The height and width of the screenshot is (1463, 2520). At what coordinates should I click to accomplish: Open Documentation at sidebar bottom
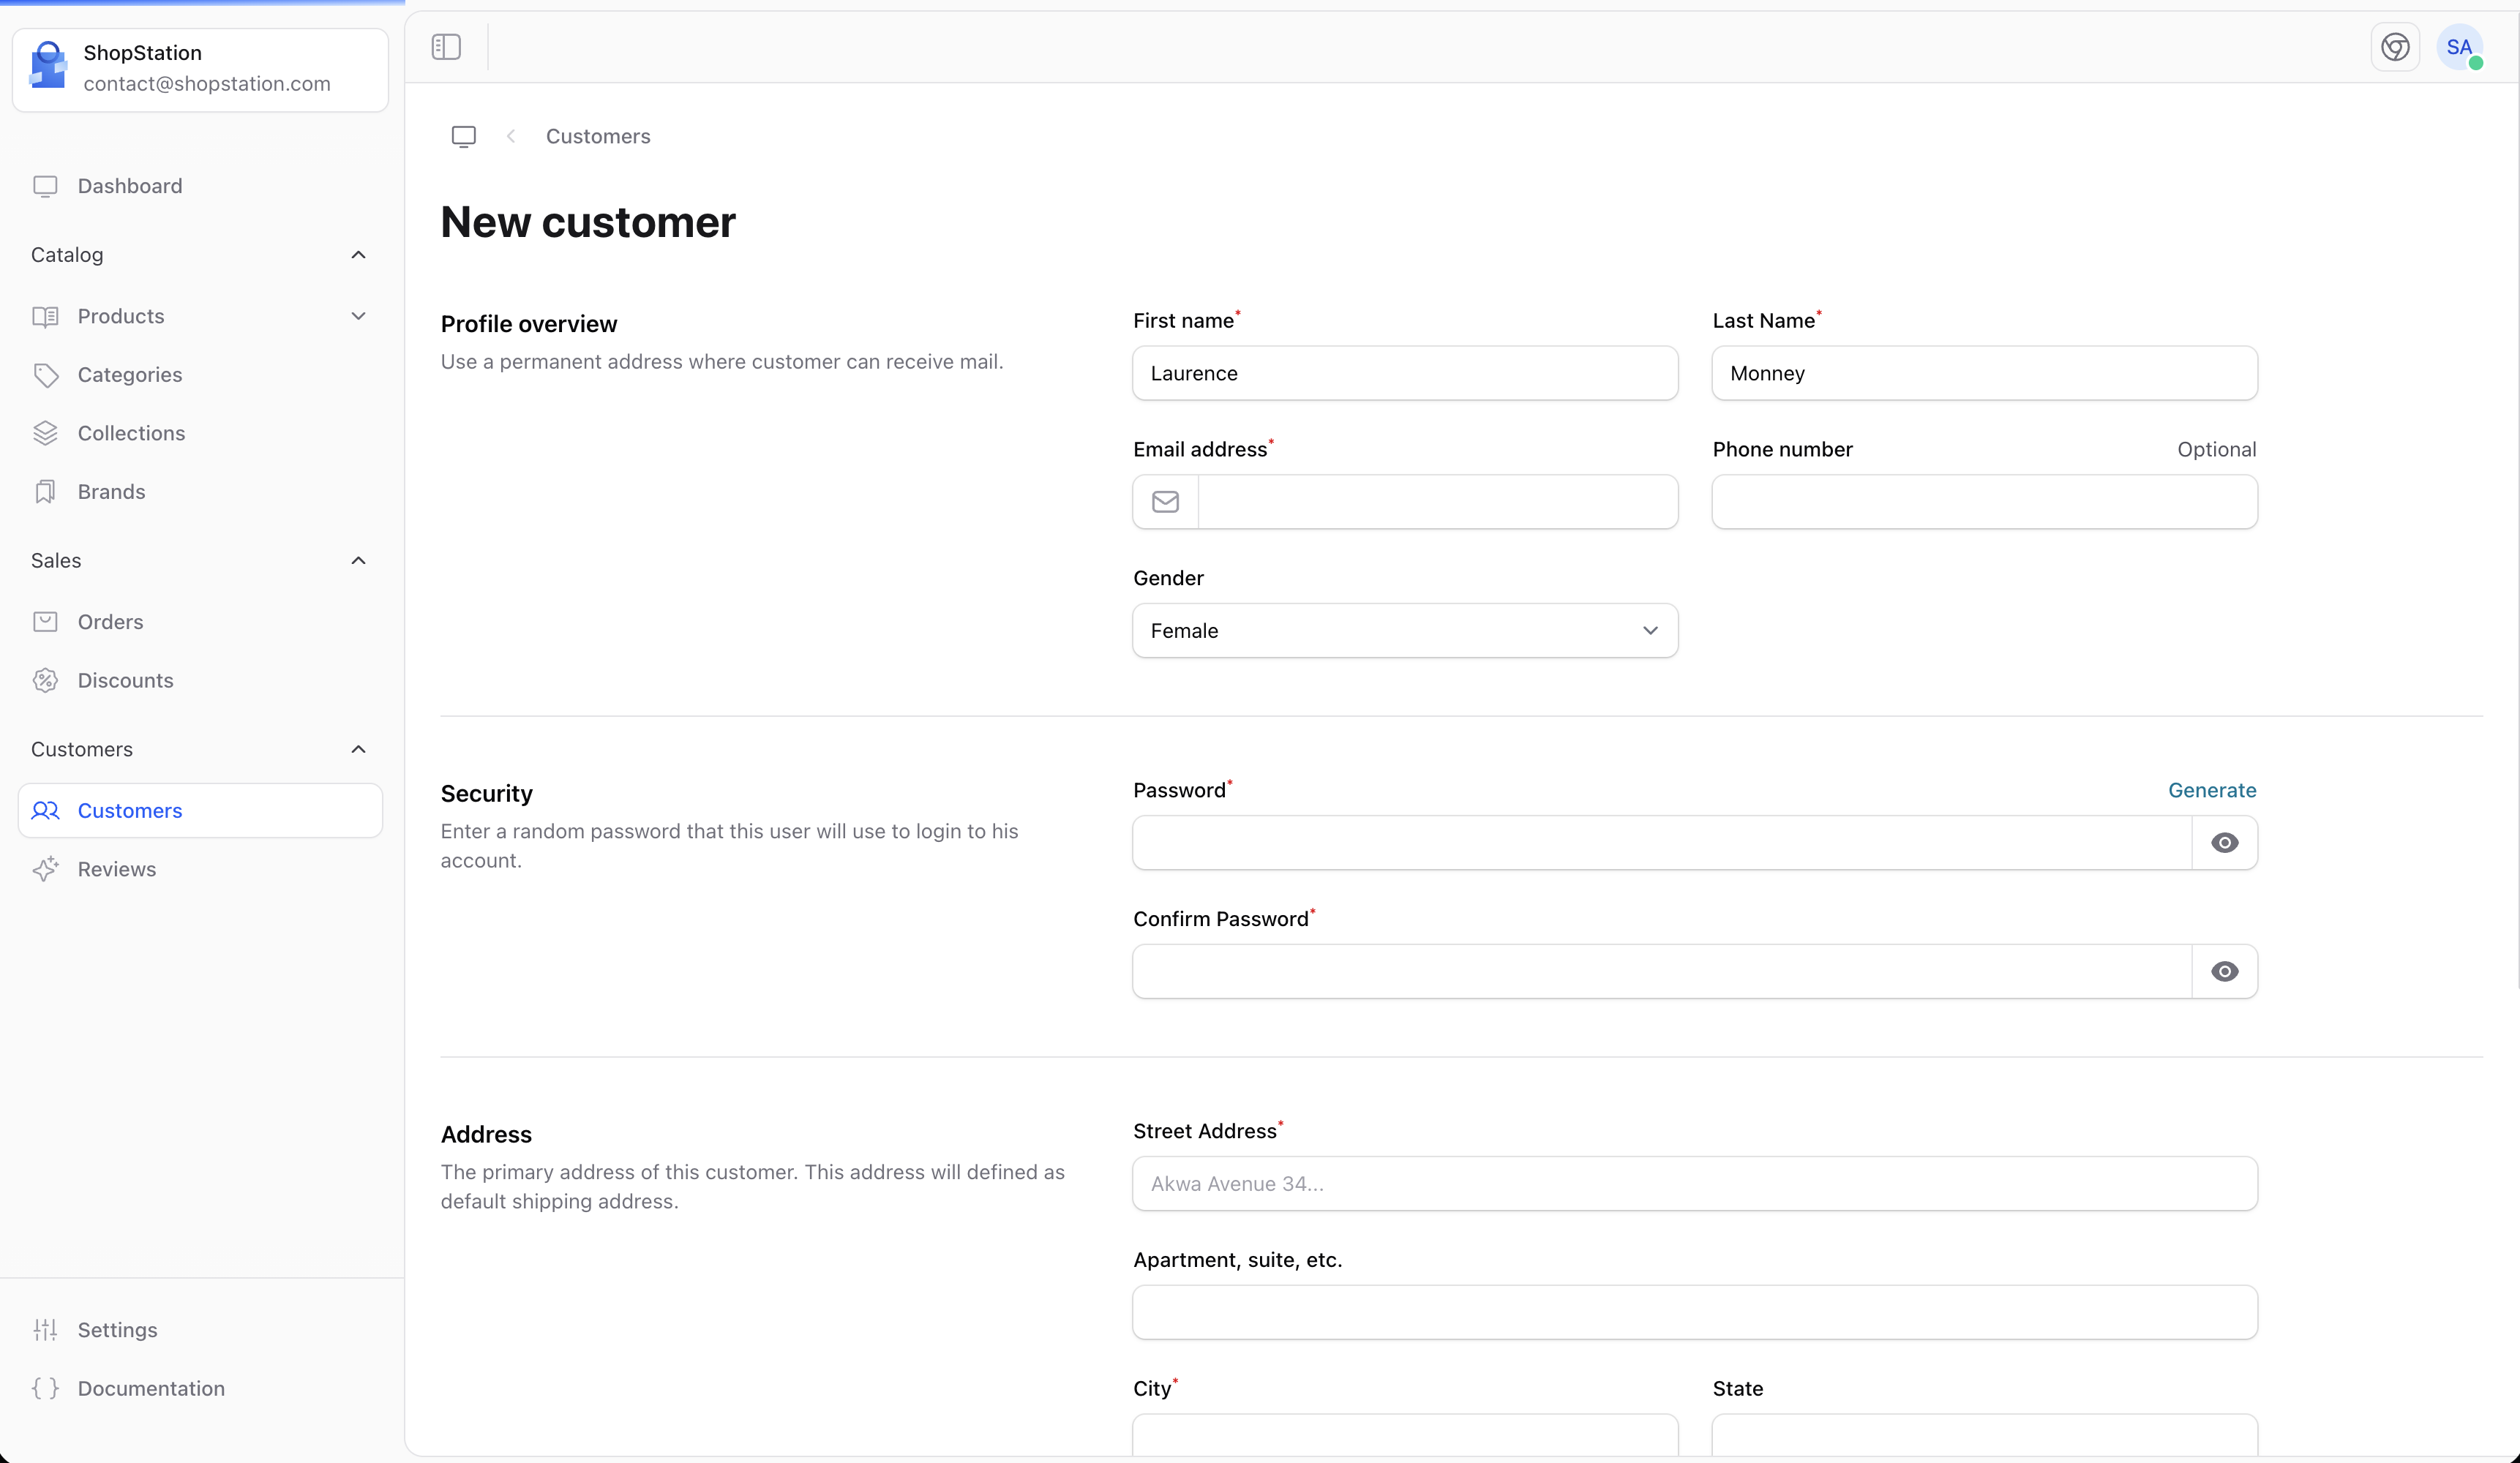click(x=151, y=1388)
